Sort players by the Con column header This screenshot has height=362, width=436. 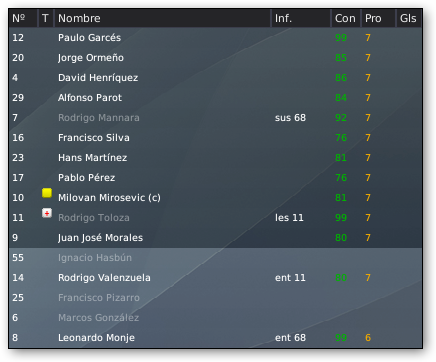(346, 18)
